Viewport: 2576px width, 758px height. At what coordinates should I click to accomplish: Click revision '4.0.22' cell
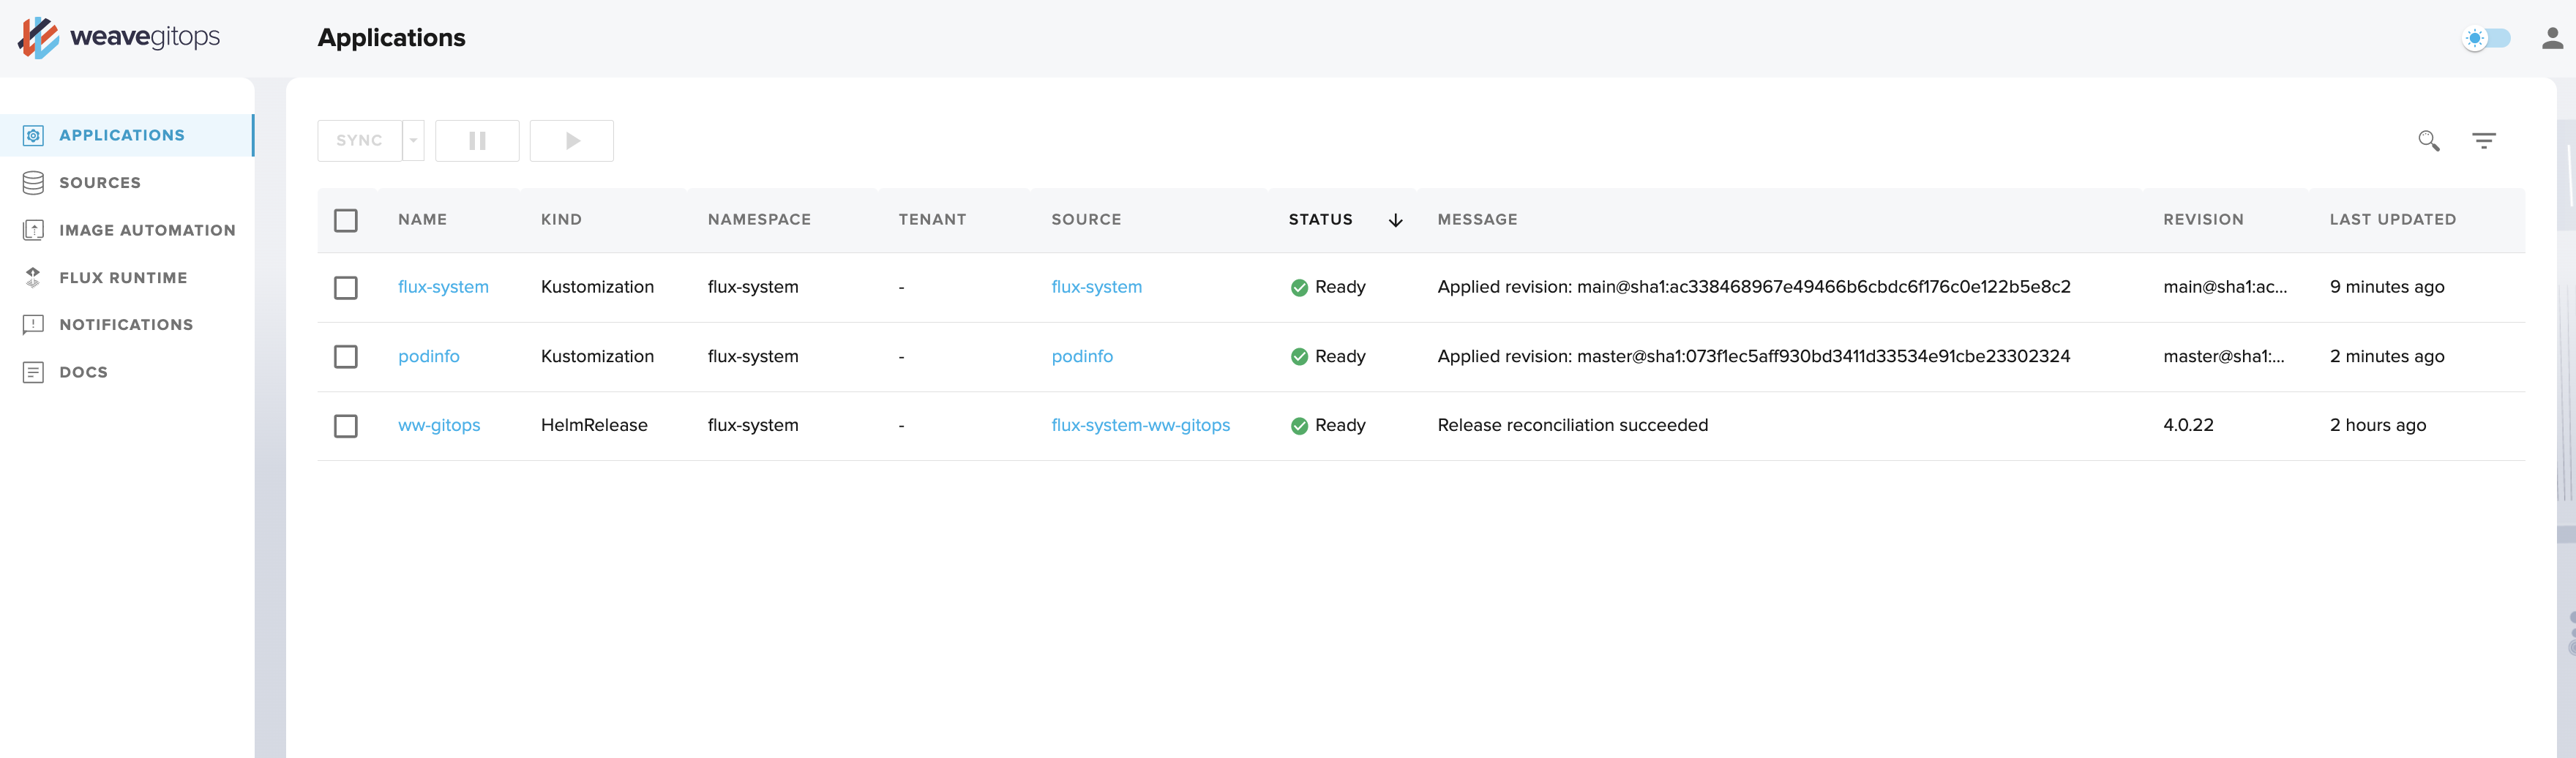pos(2188,425)
